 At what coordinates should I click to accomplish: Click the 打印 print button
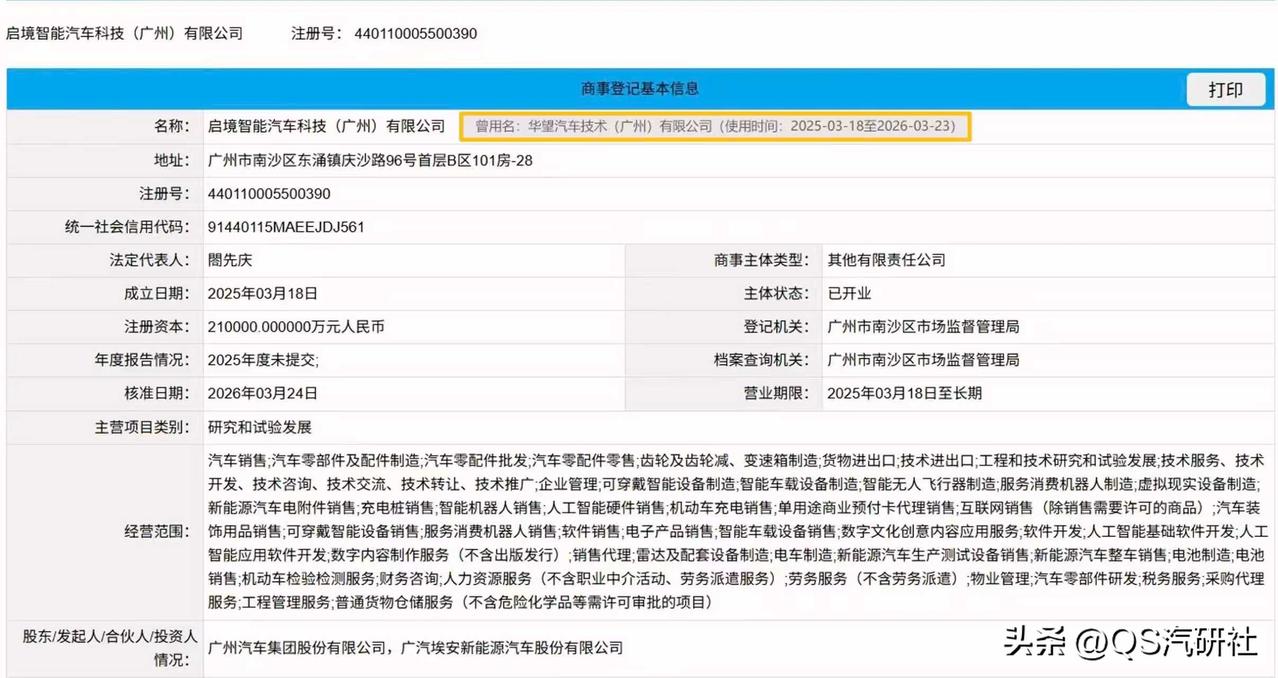click(x=1226, y=89)
